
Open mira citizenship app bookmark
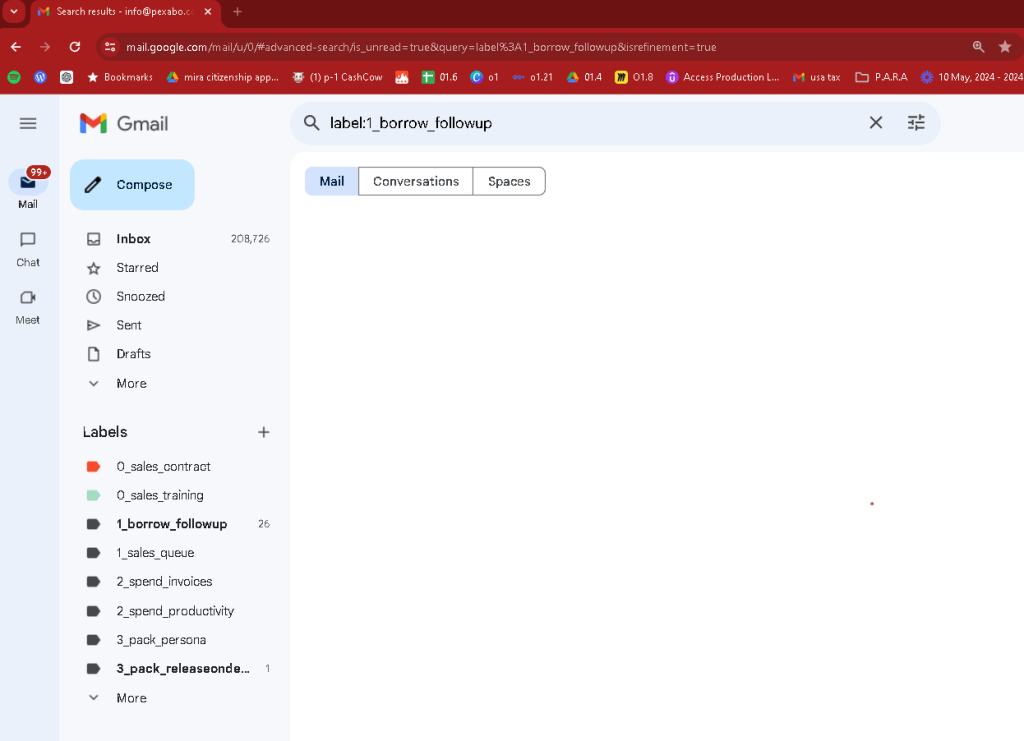(223, 77)
